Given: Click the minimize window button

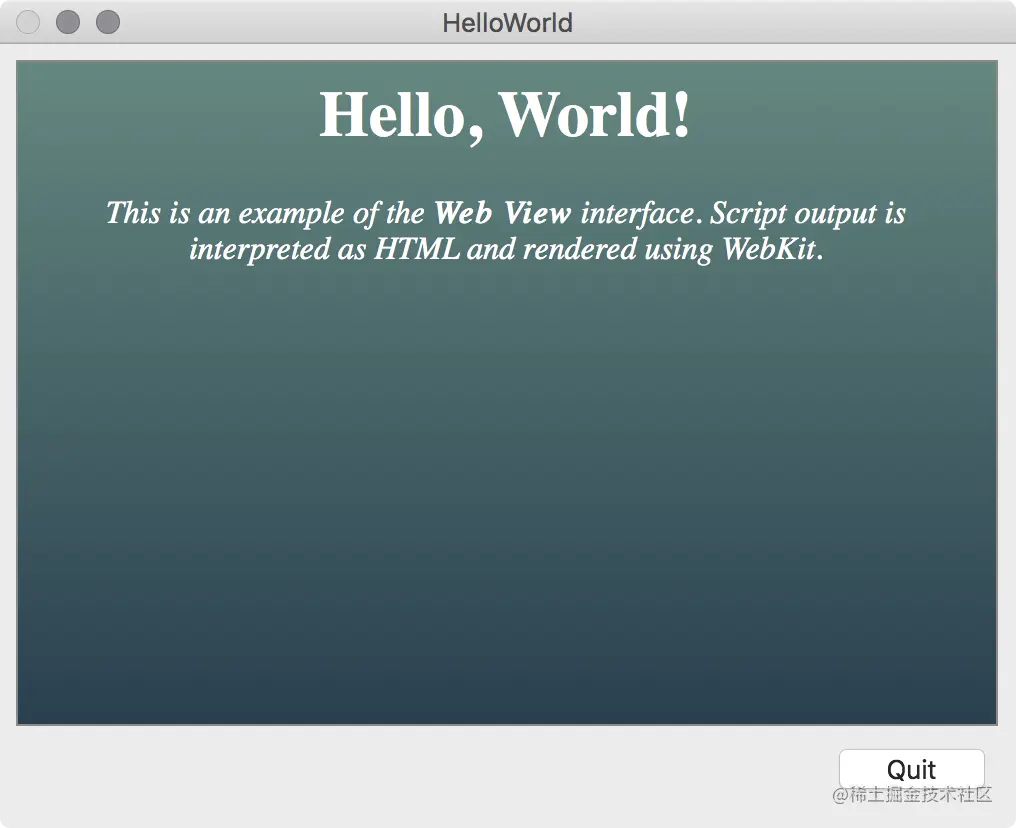Looking at the screenshot, I should tap(68, 22).
